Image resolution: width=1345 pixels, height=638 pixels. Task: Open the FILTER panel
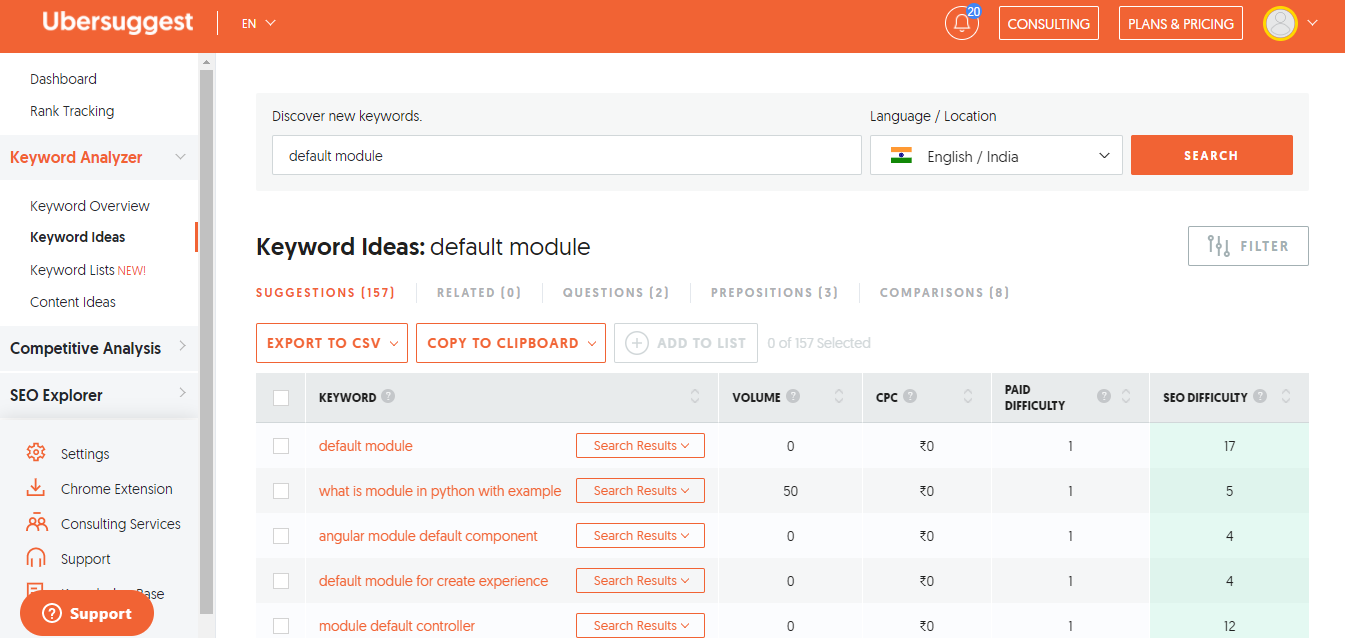tap(1247, 245)
